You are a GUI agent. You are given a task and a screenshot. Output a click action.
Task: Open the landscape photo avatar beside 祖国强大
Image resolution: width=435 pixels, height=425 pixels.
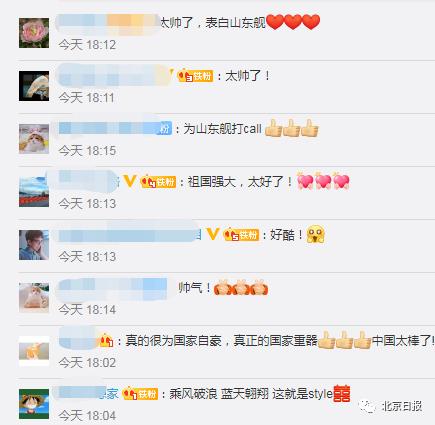34,192
